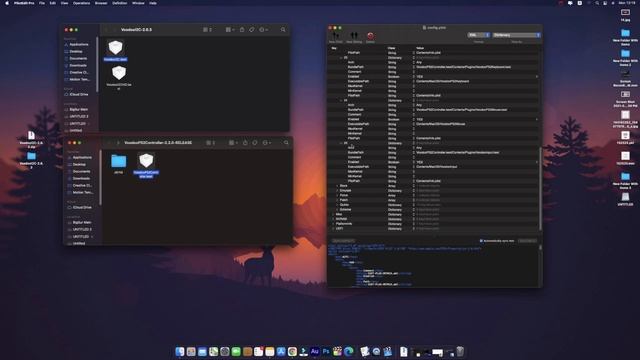This screenshot has width=640, height=360.
Task: Open the Dictionary view-as dropdown
Action: [x=516, y=35]
